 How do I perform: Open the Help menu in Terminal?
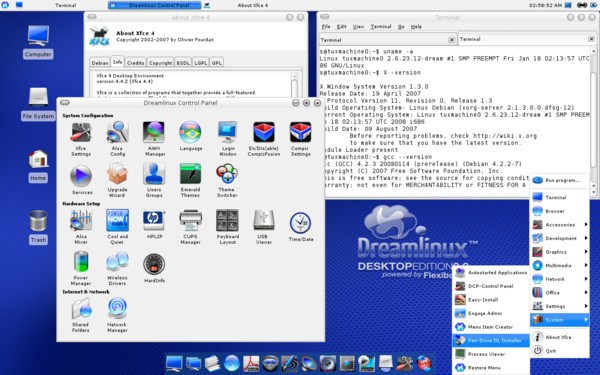coord(416,26)
